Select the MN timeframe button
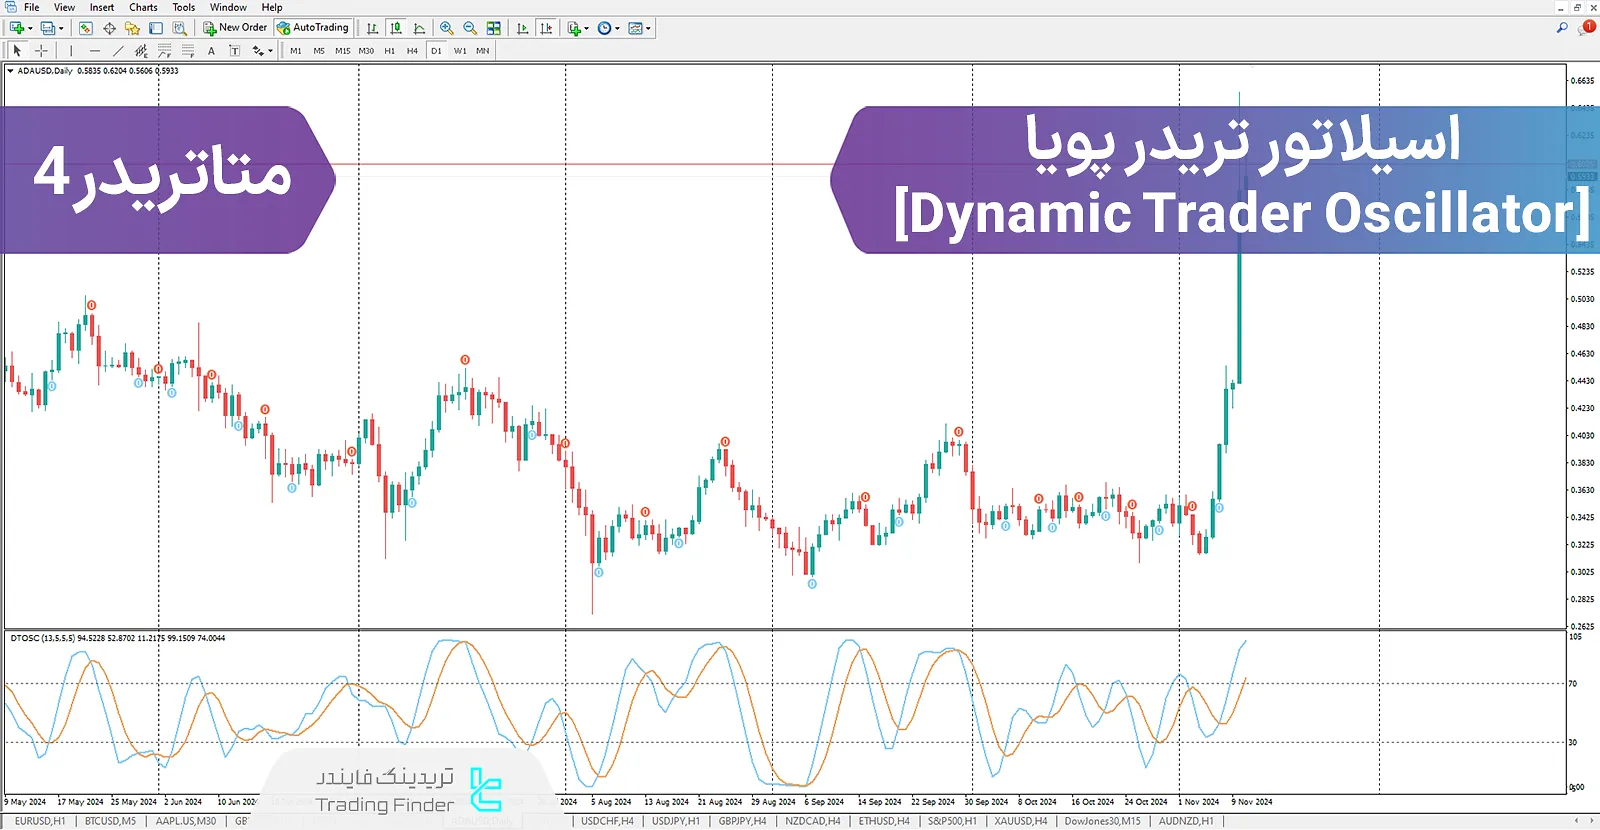Viewport: 1600px width, 830px height. coord(483,50)
